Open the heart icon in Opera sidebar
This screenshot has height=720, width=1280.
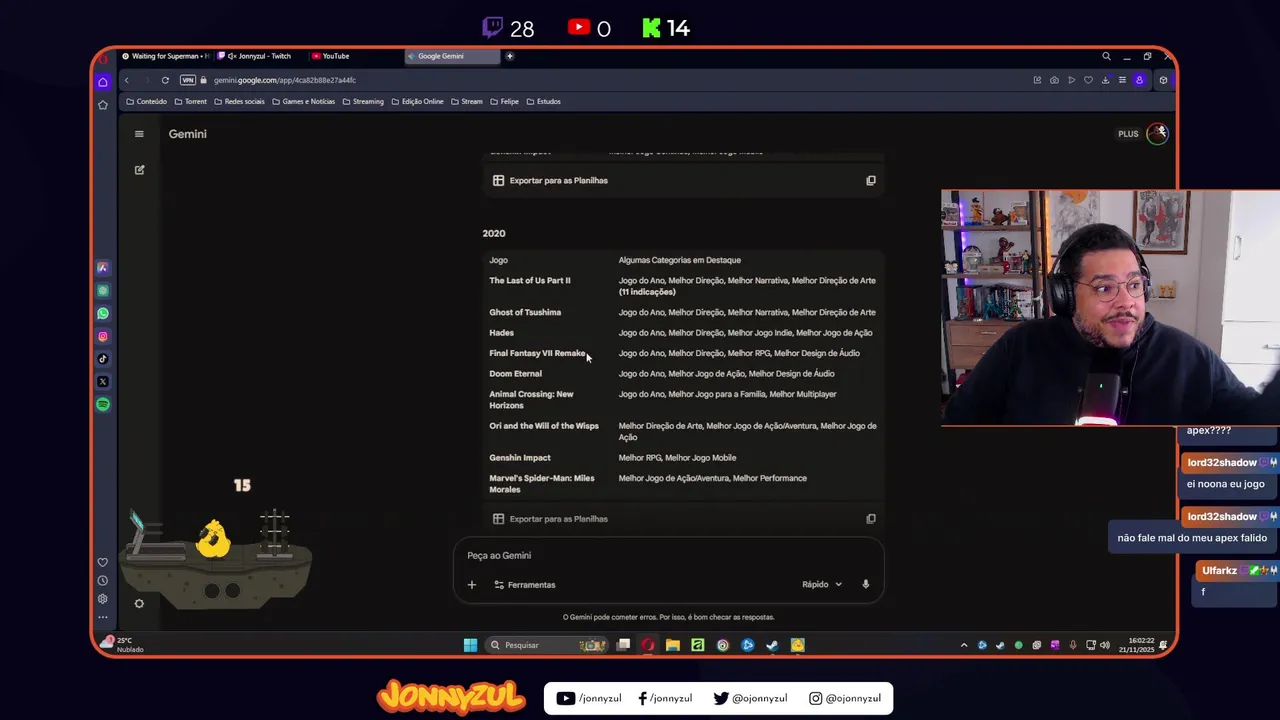(103, 562)
